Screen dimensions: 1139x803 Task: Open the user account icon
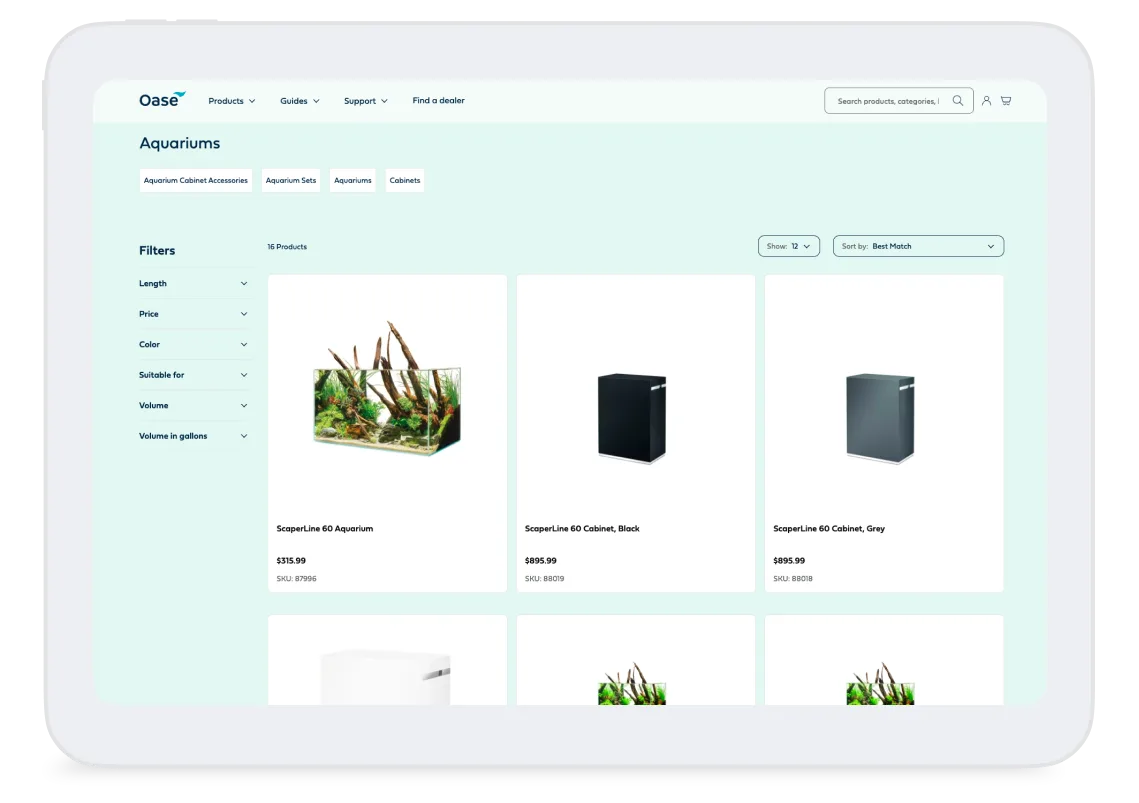[x=986, y=101]
